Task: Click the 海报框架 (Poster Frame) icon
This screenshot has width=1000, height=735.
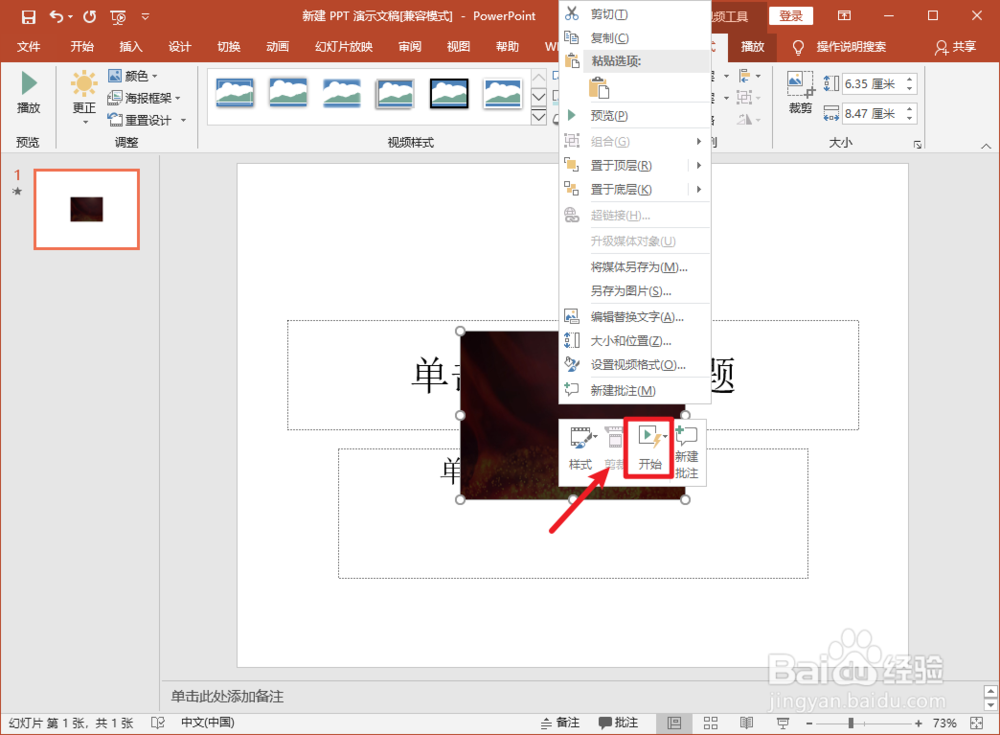Action: [x=141, y=97]
